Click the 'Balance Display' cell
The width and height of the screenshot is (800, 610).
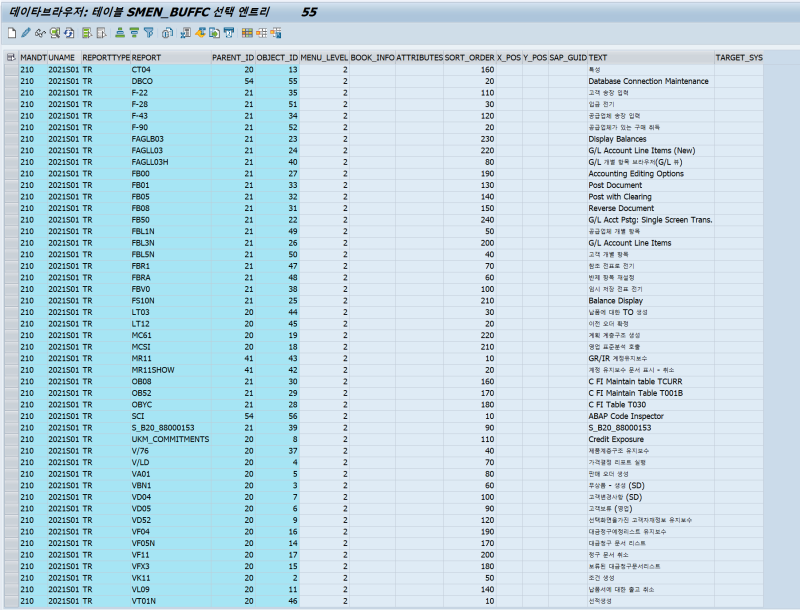[x=651, y=300]
